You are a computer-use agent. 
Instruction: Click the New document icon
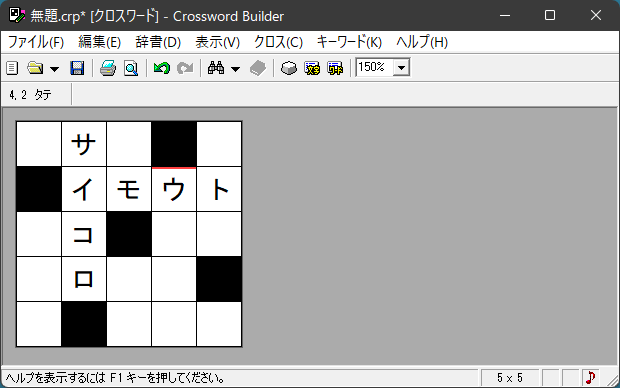12,68
